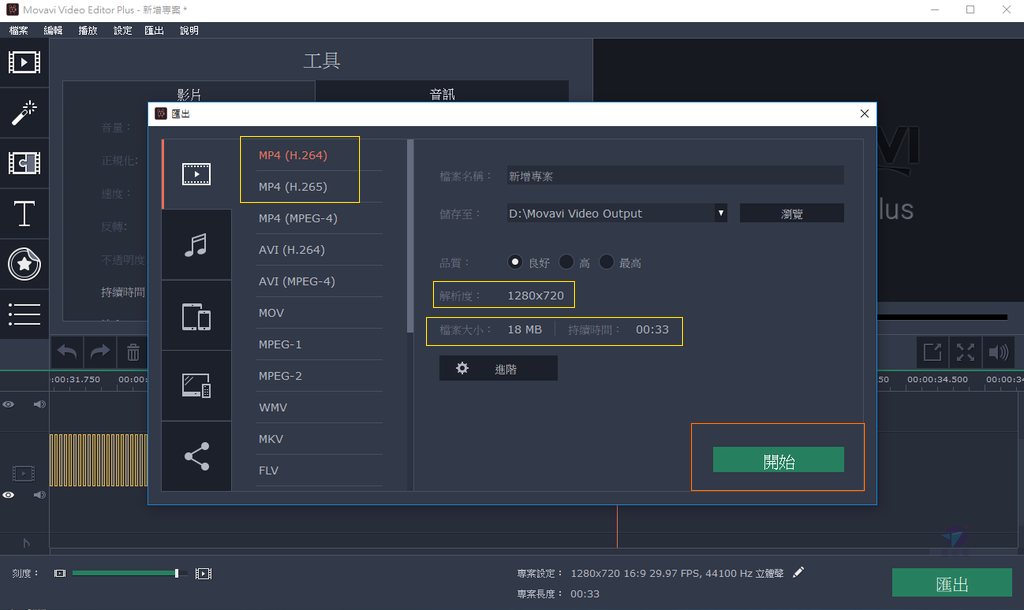Screen dimensions: 1024x610
Task: Choose MPEG-1 format
Action: [x=280, y=344]
